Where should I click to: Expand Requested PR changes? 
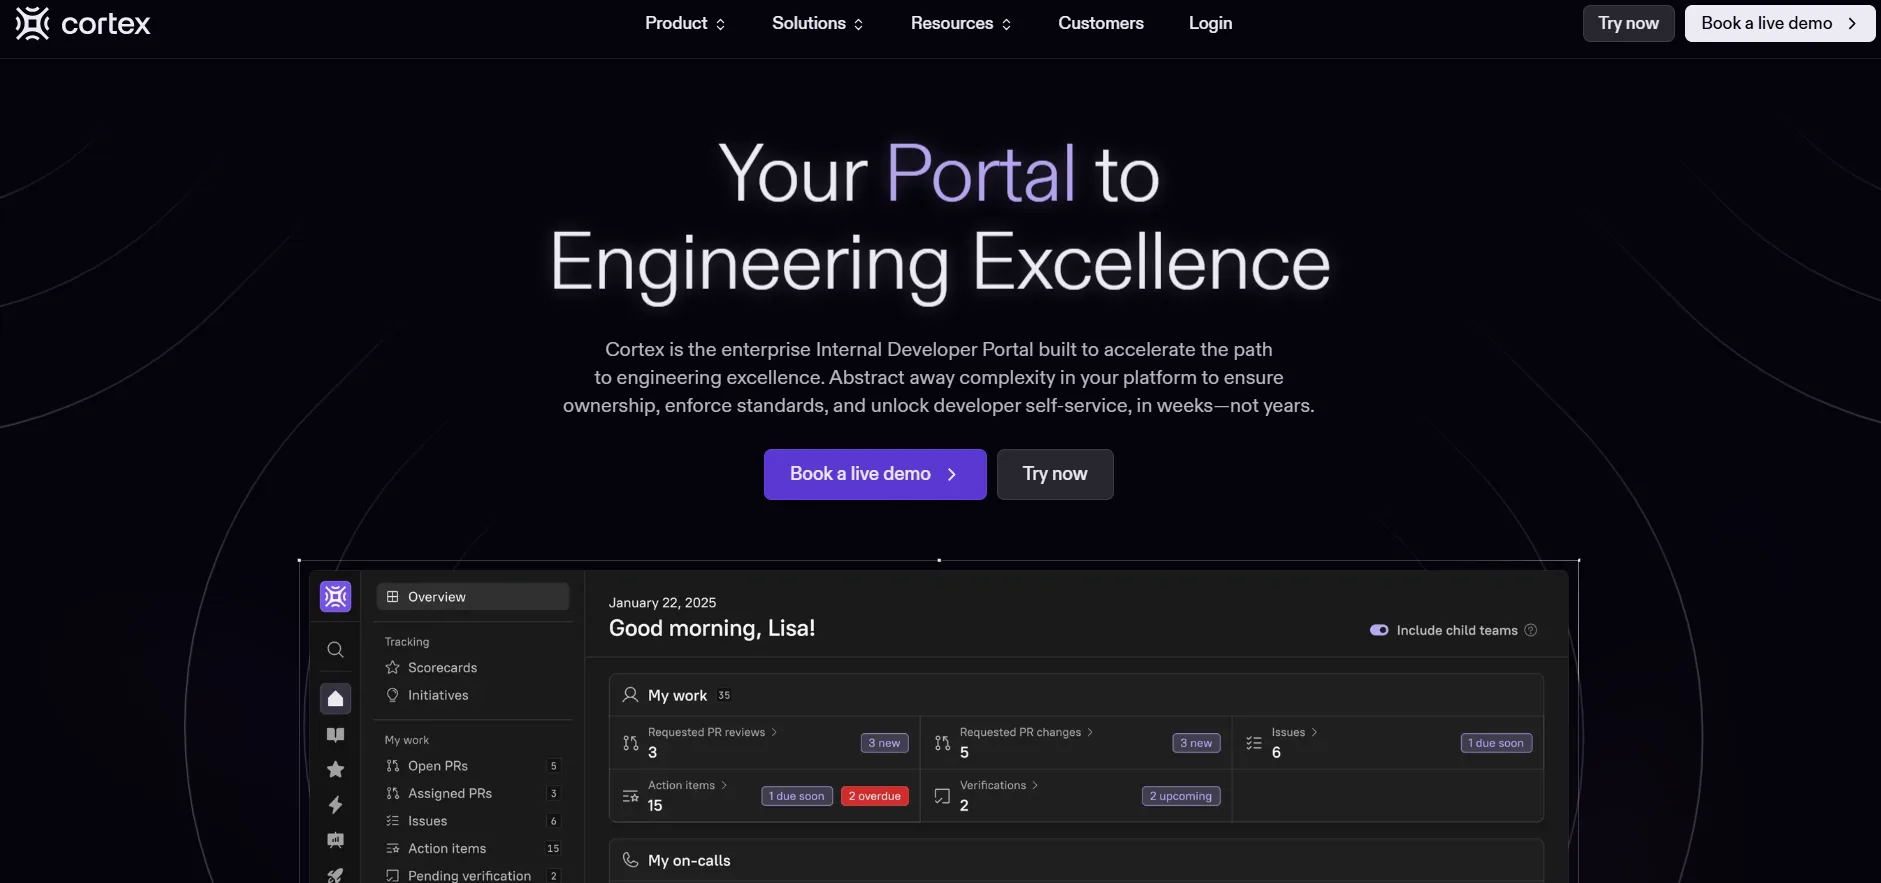coord(1026,732)
